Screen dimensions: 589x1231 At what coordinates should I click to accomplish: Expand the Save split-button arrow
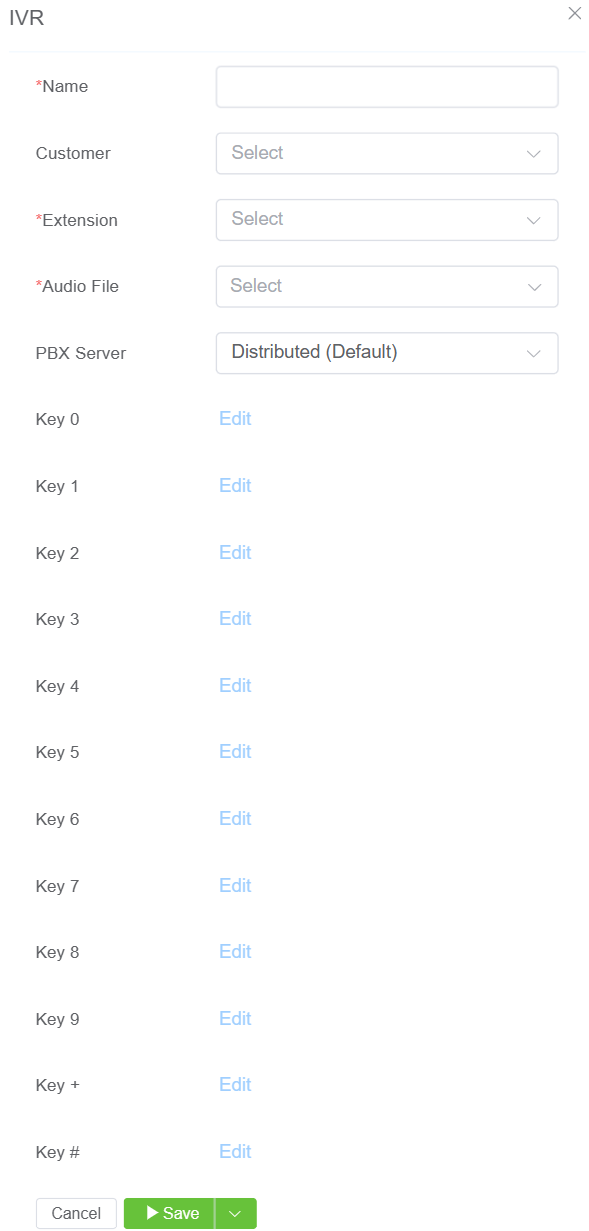[x=236, y=1213]
